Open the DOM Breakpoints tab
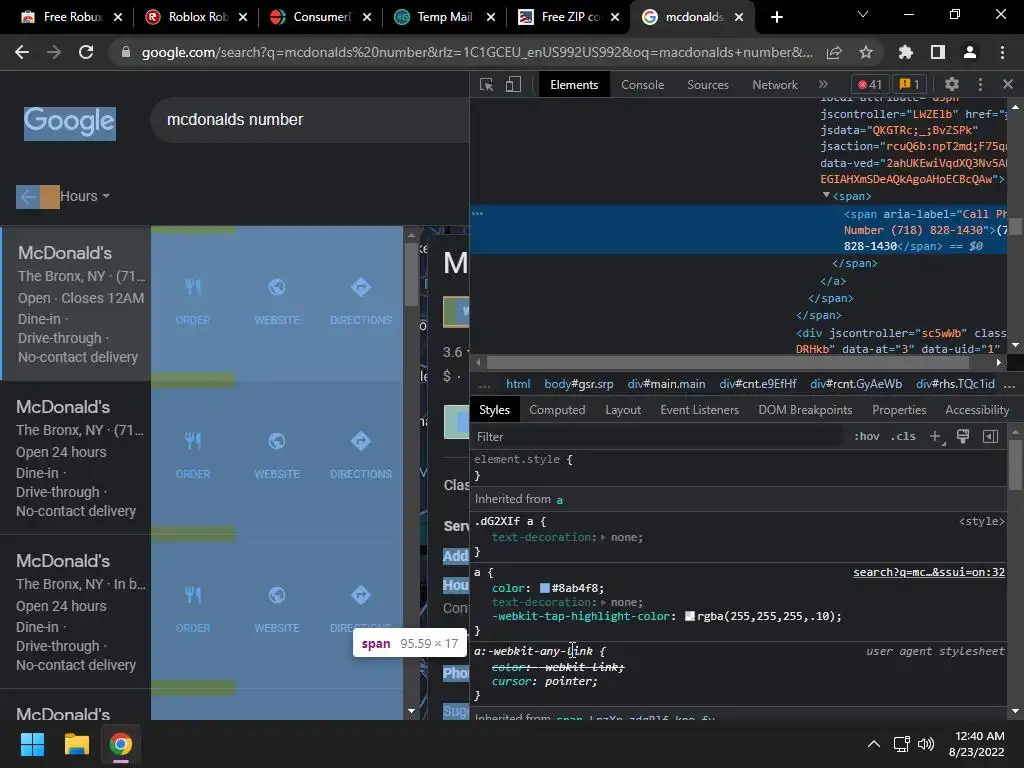This screenshot has width=1024, height=768. click(805, 410)
